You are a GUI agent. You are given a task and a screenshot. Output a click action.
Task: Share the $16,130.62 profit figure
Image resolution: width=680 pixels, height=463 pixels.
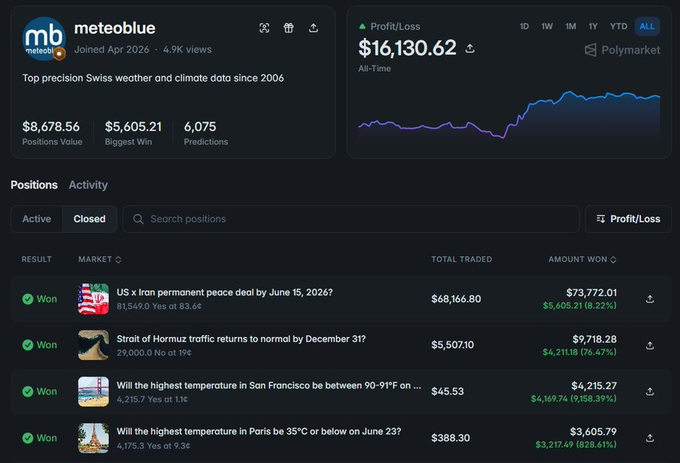click(x=470, y=49)
